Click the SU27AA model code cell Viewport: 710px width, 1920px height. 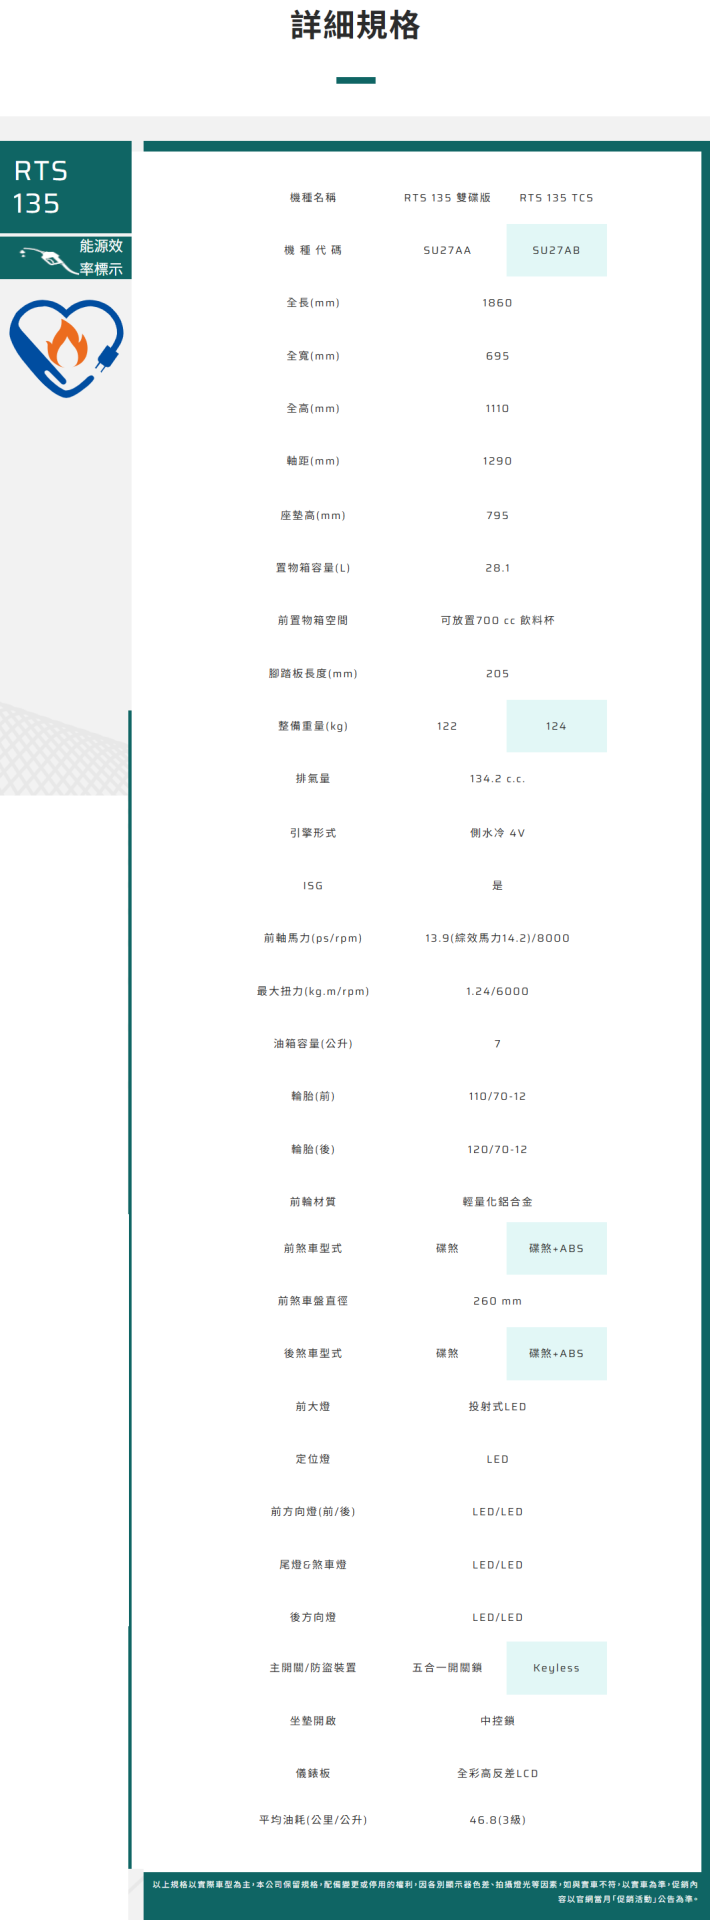coord(447,250)
